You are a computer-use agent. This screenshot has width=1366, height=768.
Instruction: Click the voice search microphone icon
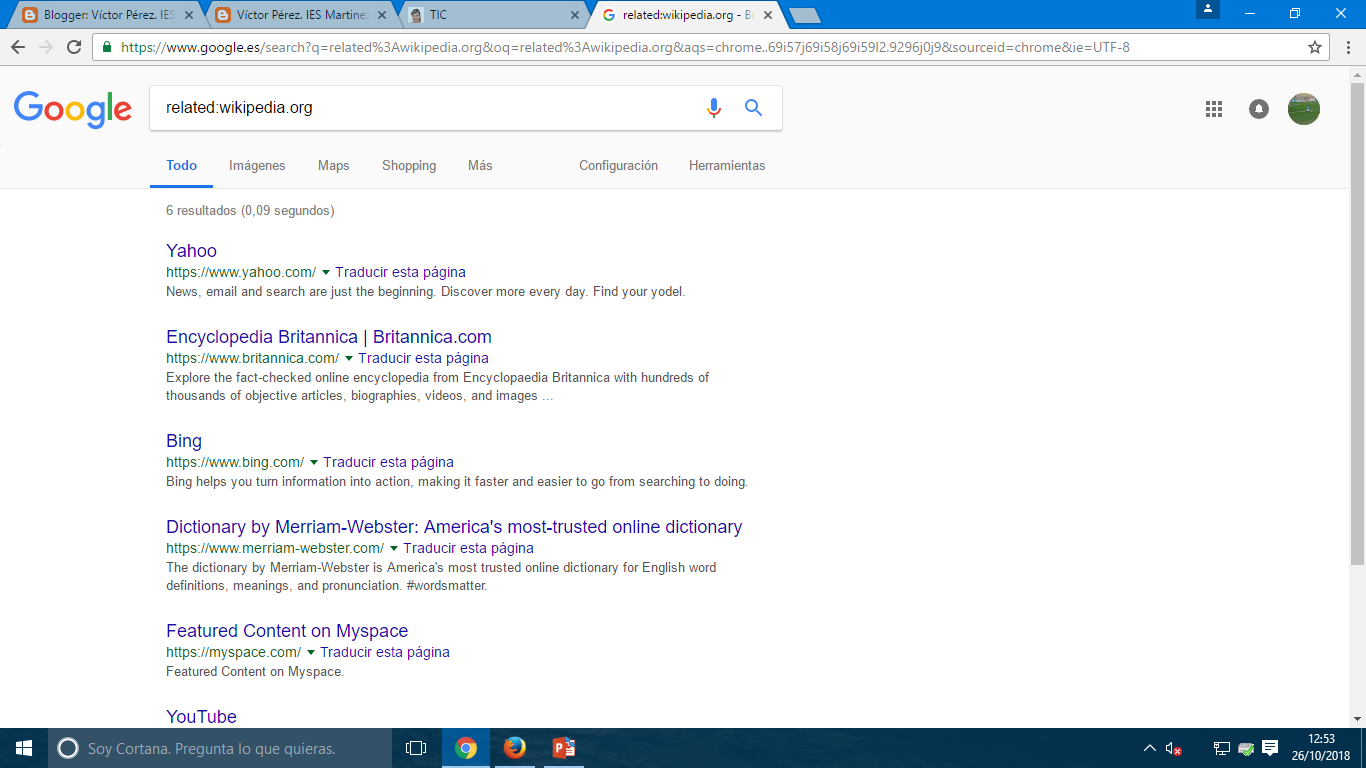click(x=713, y=108)
